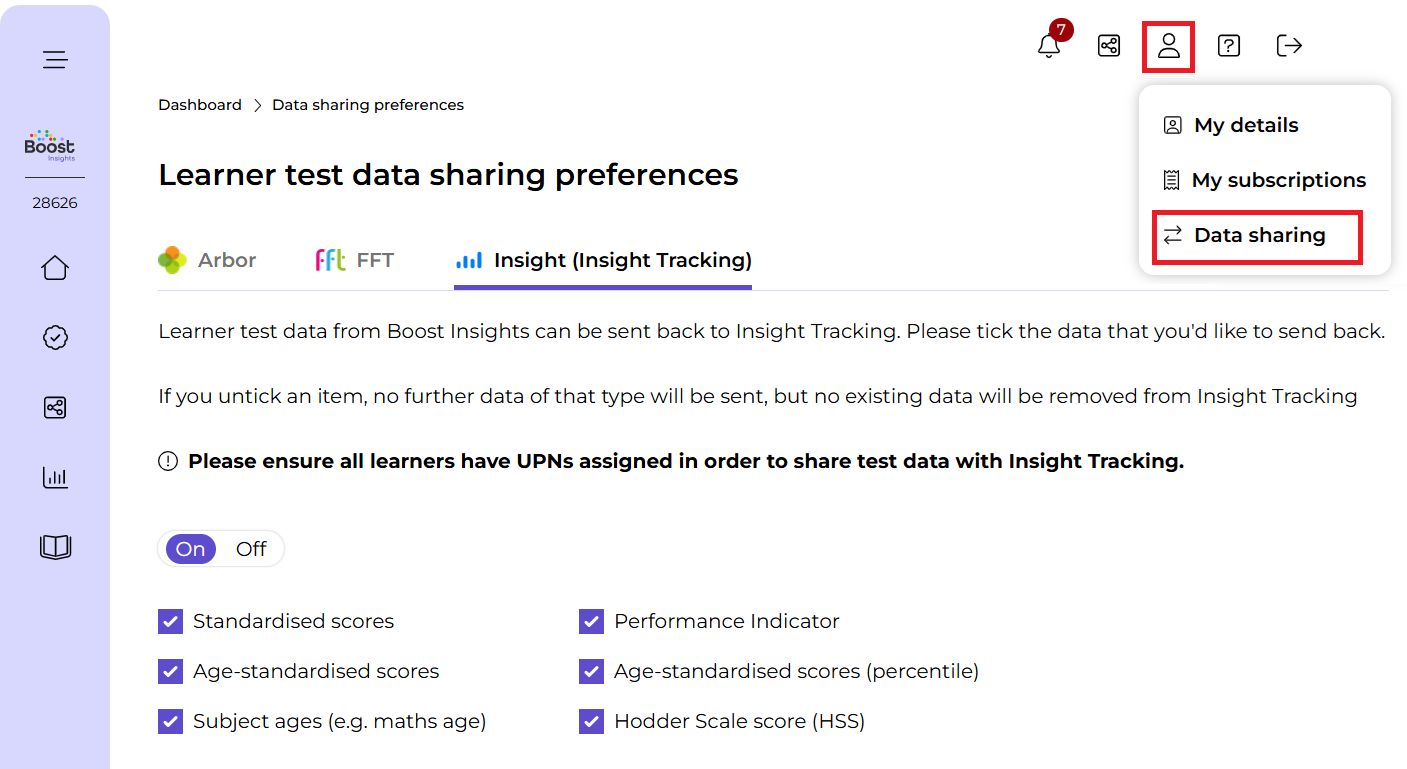Switch to the Arbor tab
The height and width of the screenshot is (769, 1407).
point(207,260)
